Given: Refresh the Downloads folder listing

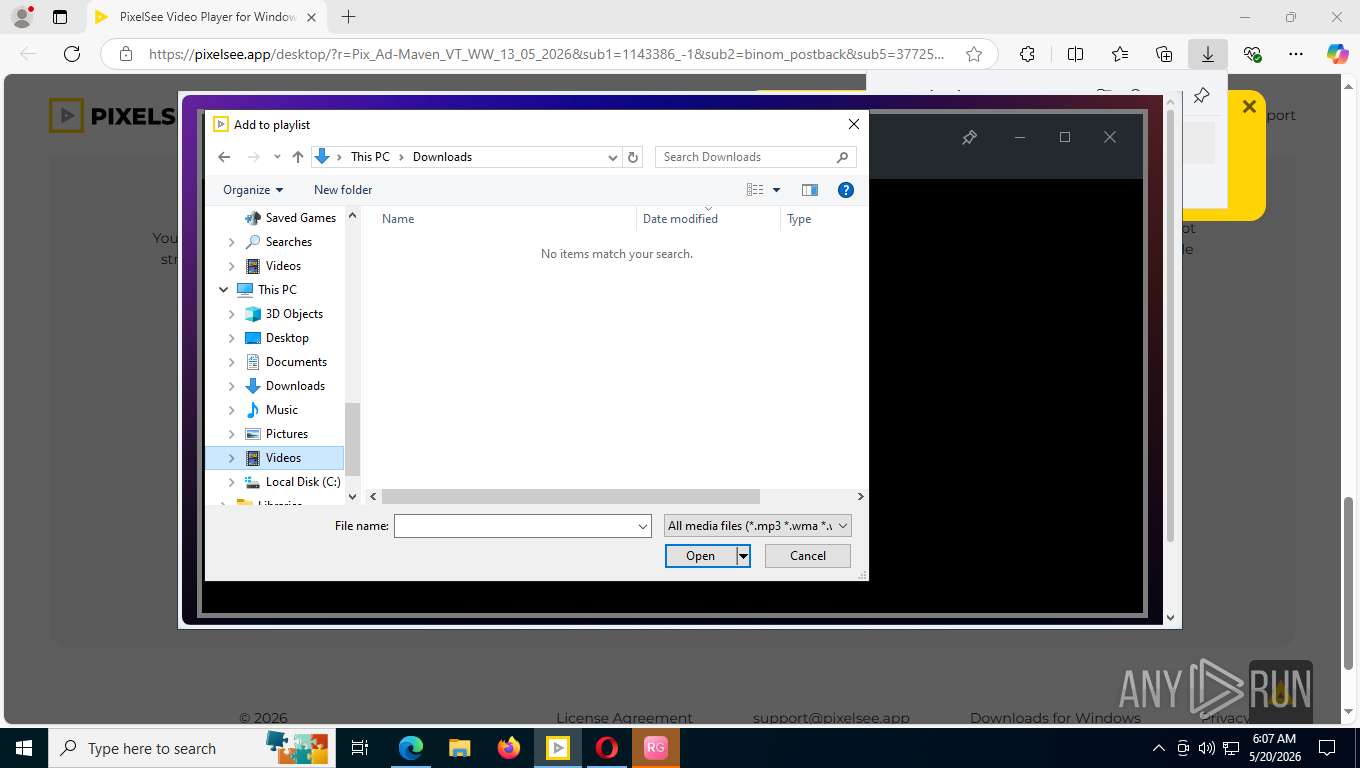Looking at the screenshot, I should click(x=632, y=157).
